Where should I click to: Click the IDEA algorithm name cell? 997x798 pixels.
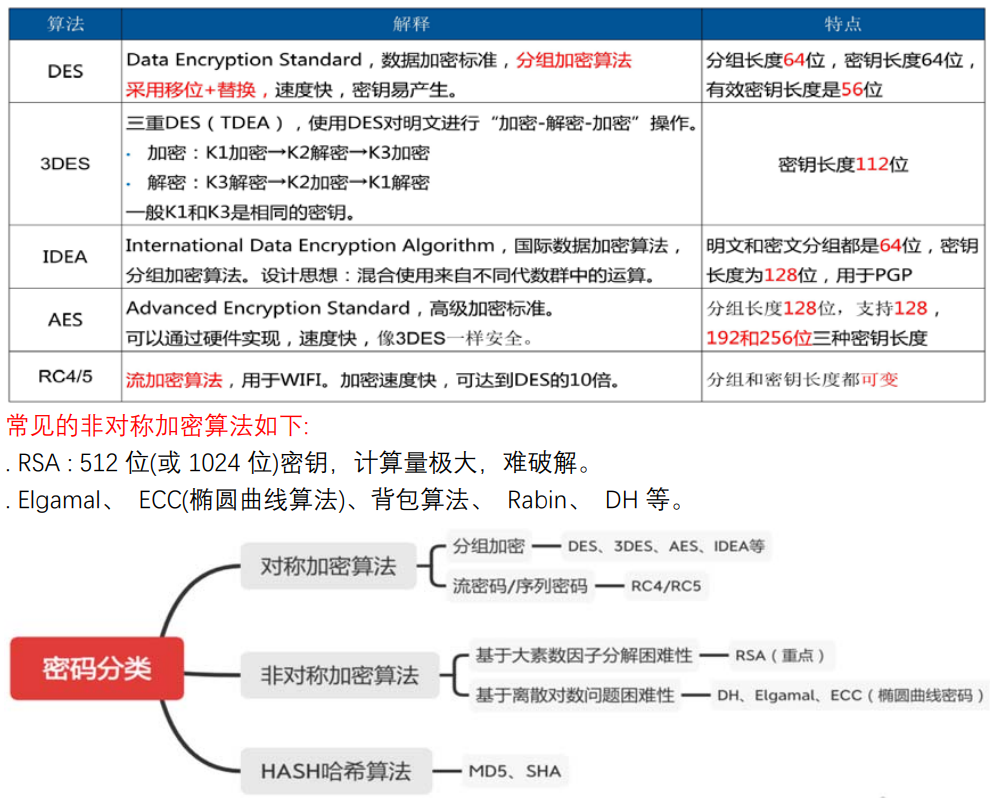point(65,256)
